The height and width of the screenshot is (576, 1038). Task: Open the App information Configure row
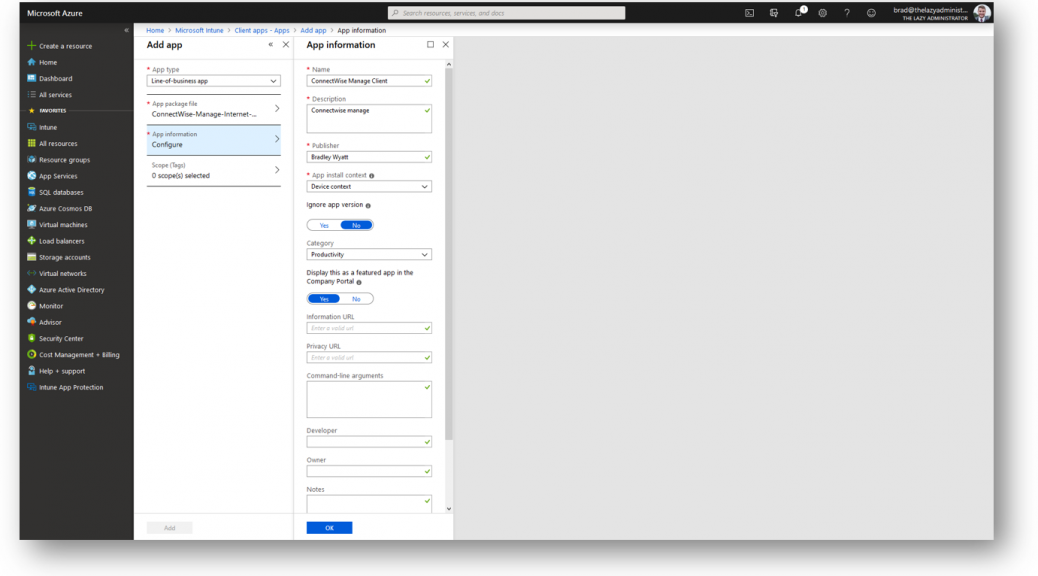[x=213, y=140]
